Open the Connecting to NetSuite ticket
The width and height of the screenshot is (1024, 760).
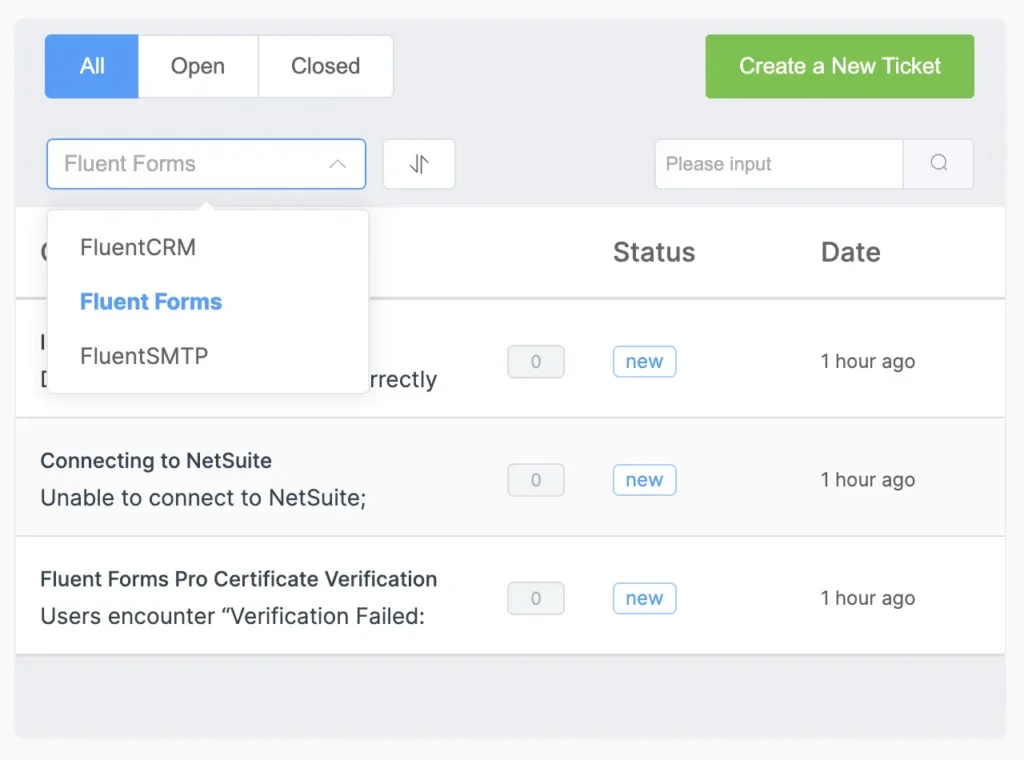click(x=156, y=460)
